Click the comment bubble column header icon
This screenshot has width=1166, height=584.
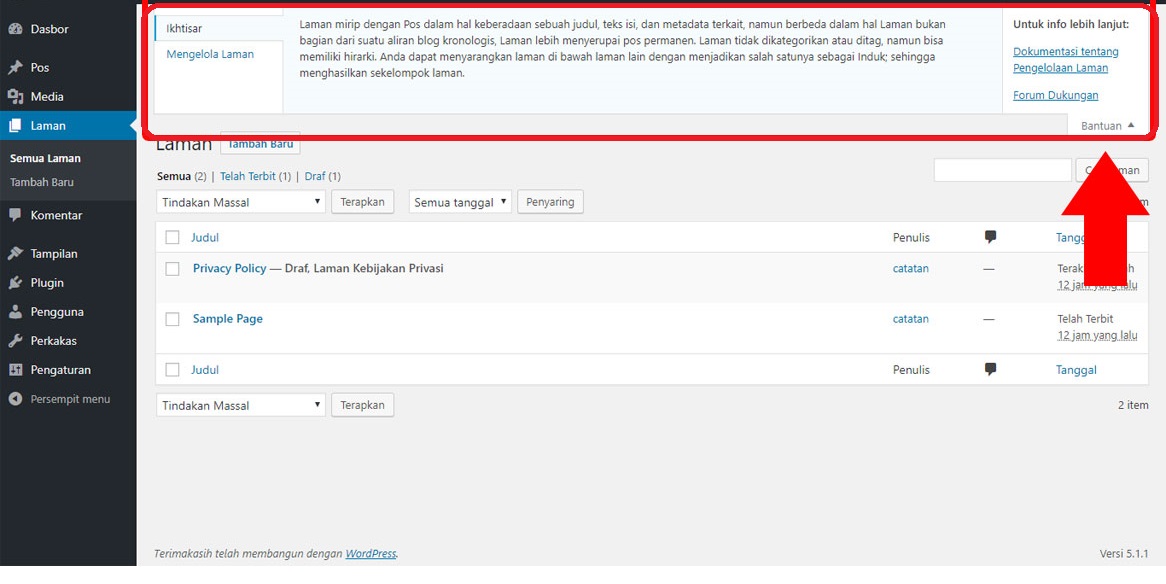pos(989,237)
